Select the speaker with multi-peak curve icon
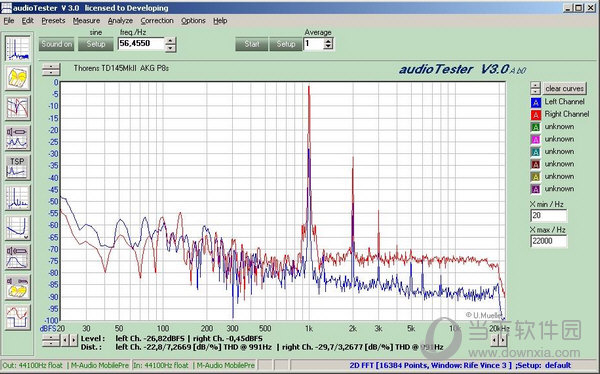Screen dimensions: 600x374 (x=17, y=138)
